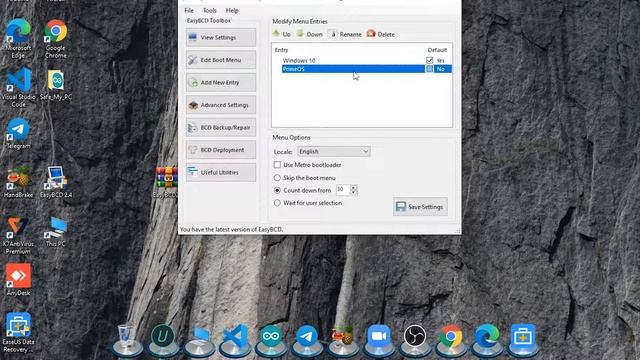This screenshot has width=640, height=360.
Task: Toggle the default checkbox for Windows 10
Action: pos(429,60)
